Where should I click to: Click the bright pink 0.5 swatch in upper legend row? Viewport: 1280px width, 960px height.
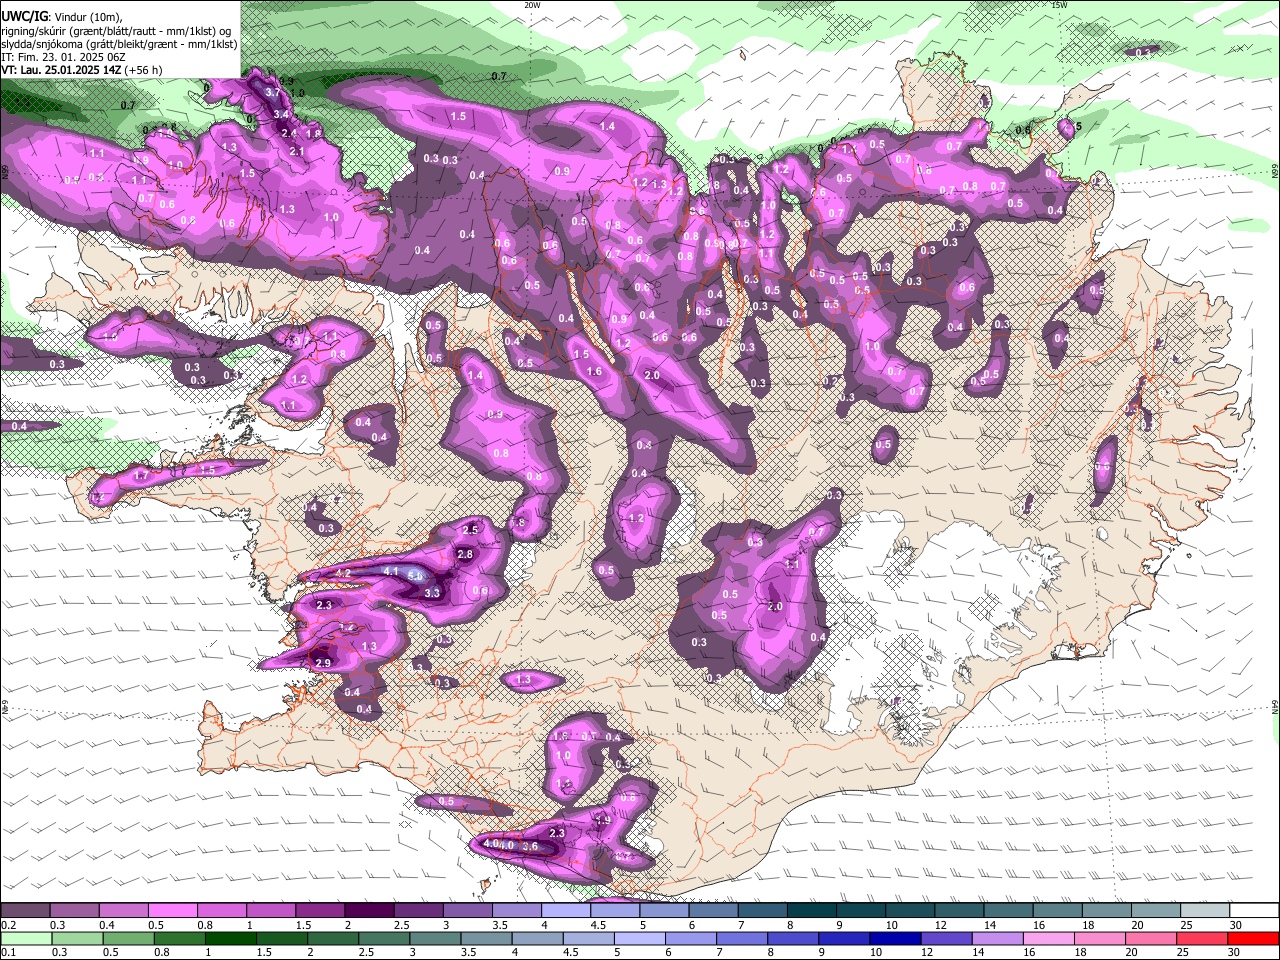point(172,911)
